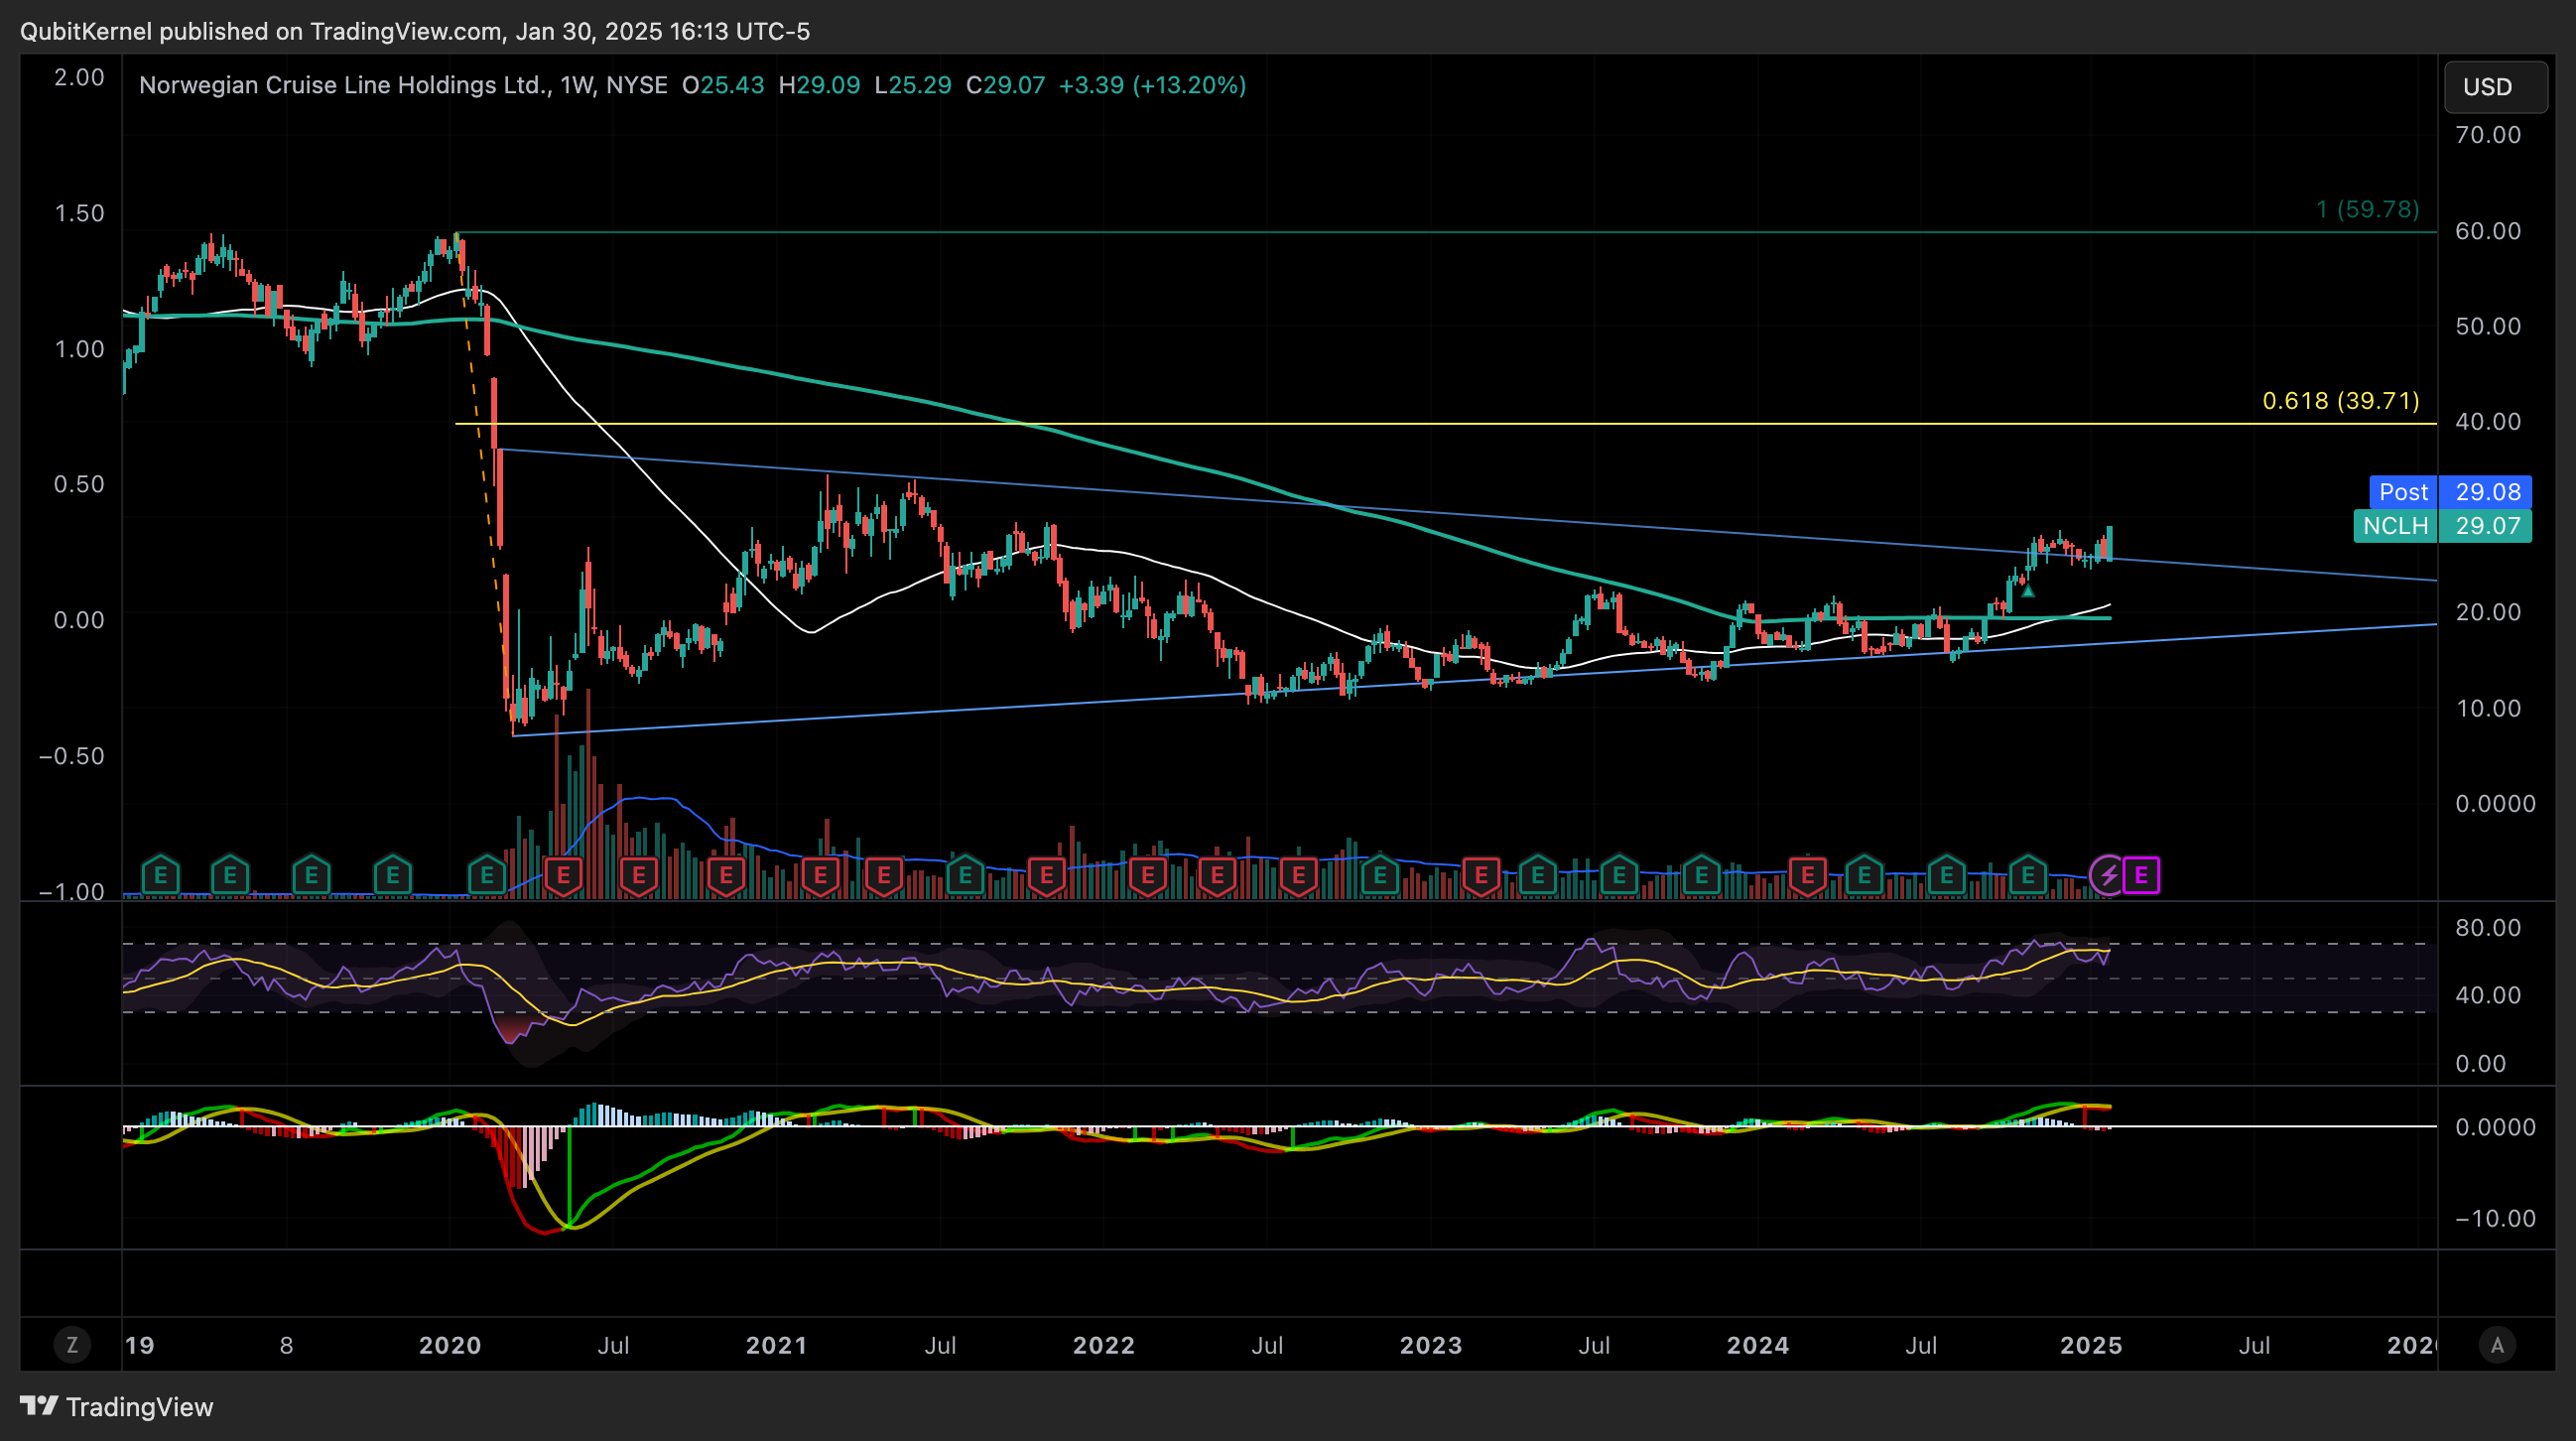Click the 2025 label on the time axis

tap(2091, 1345)
